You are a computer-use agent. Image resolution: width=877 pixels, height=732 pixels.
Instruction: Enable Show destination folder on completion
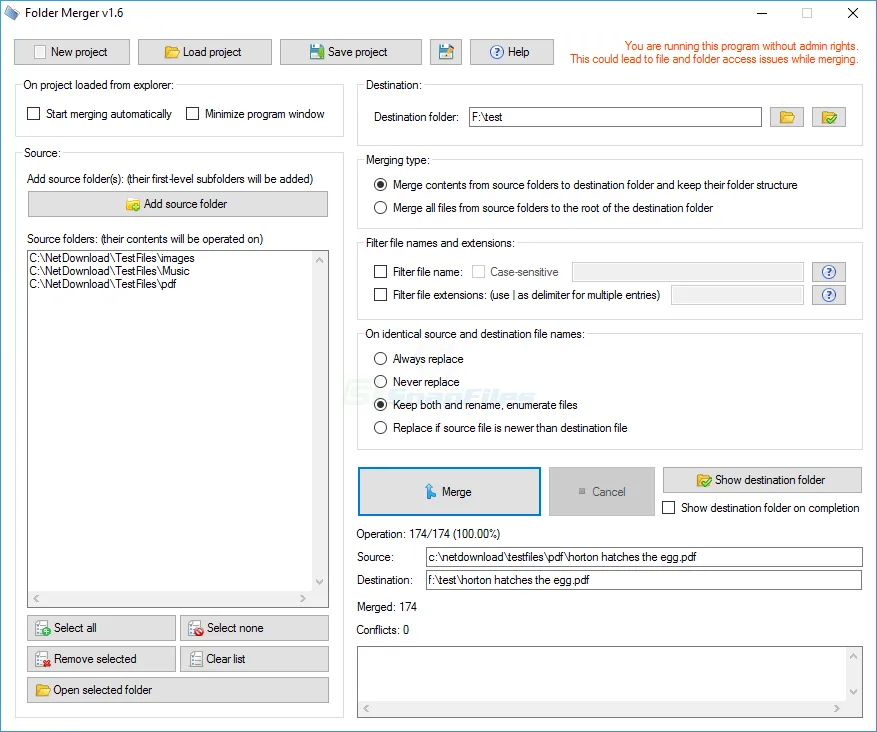point(668,508)
